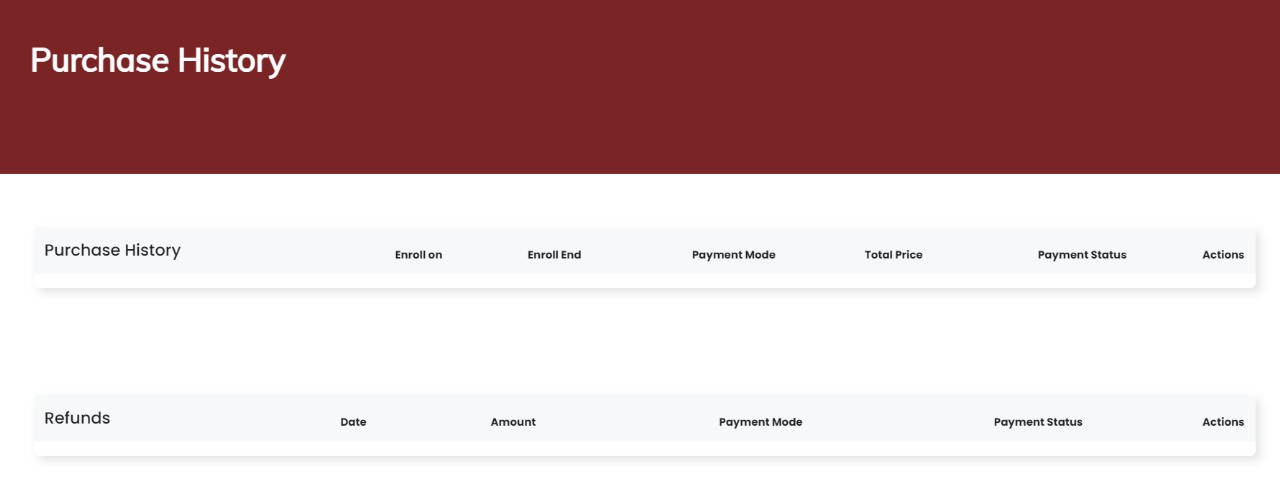Select Payment Status header in Refunds table
Image resolution: width=1280 pixels, height=488 pixels.
pos(1038,422)
